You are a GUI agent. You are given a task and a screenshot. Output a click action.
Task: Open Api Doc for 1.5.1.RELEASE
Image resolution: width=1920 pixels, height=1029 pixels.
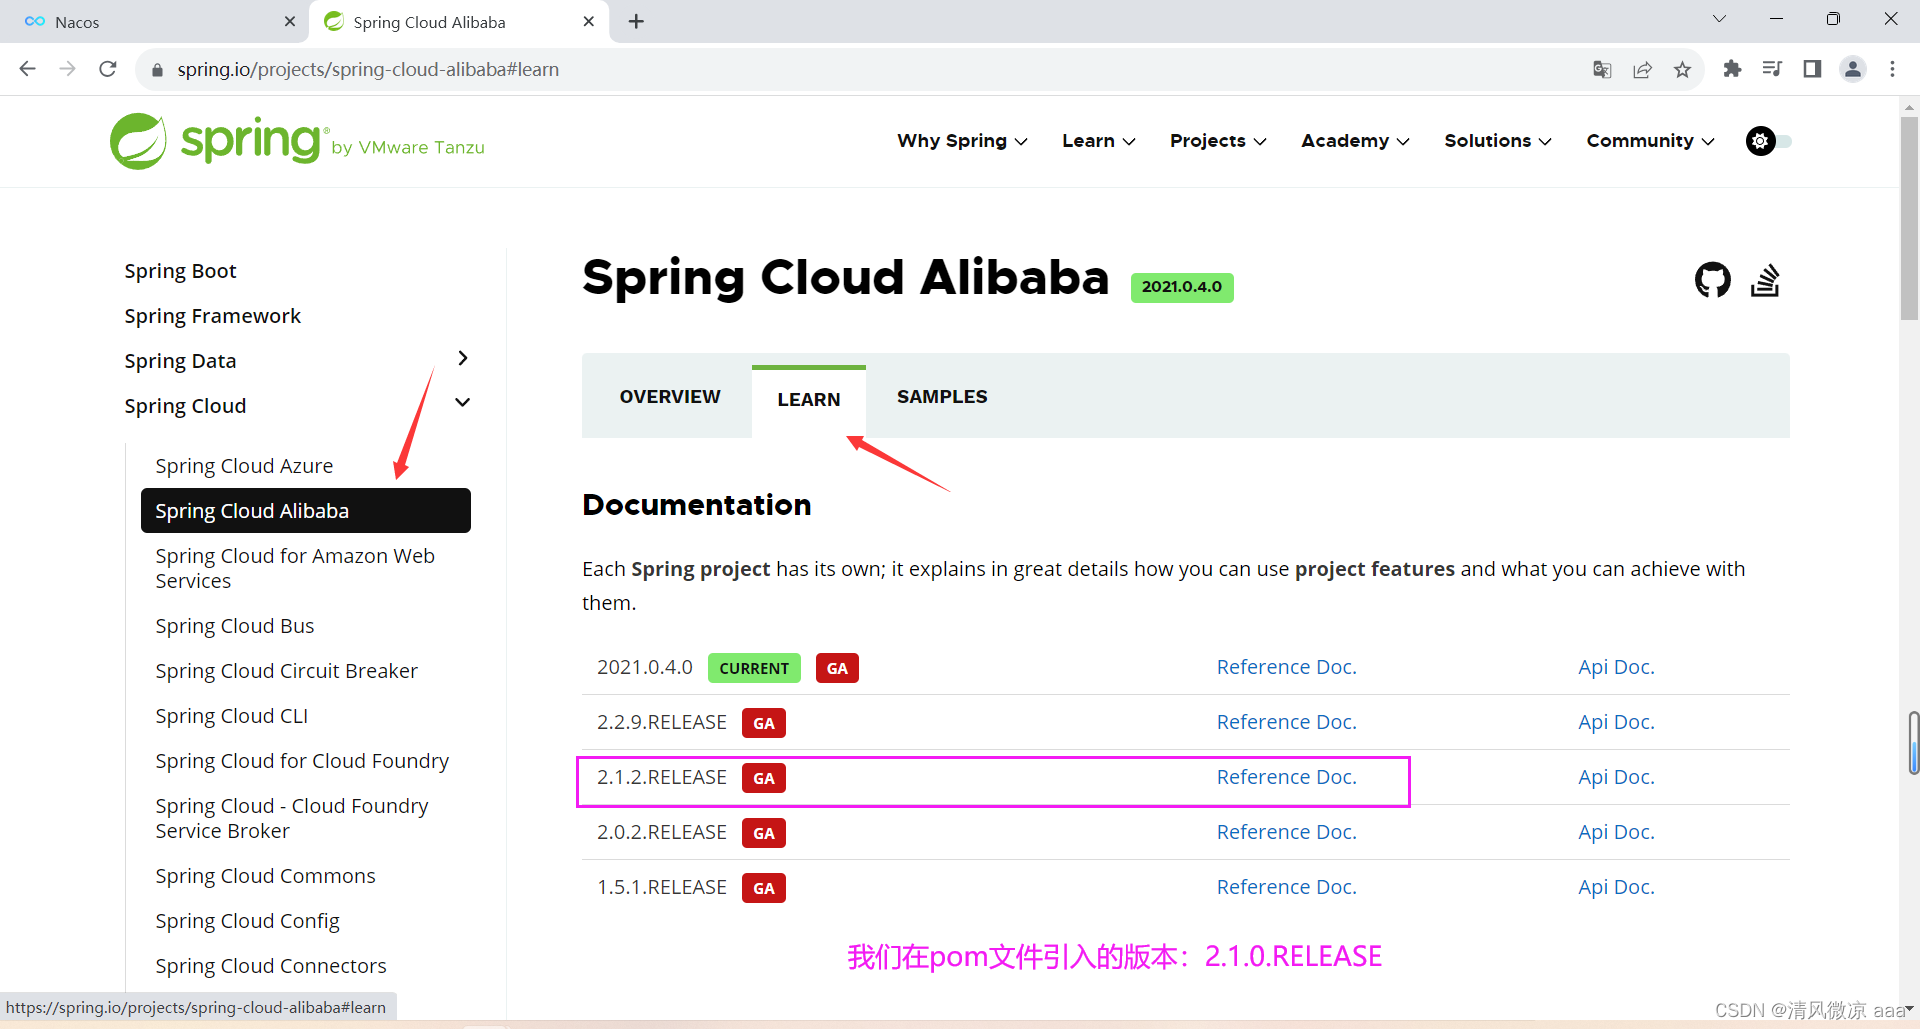pos(1616,887)
